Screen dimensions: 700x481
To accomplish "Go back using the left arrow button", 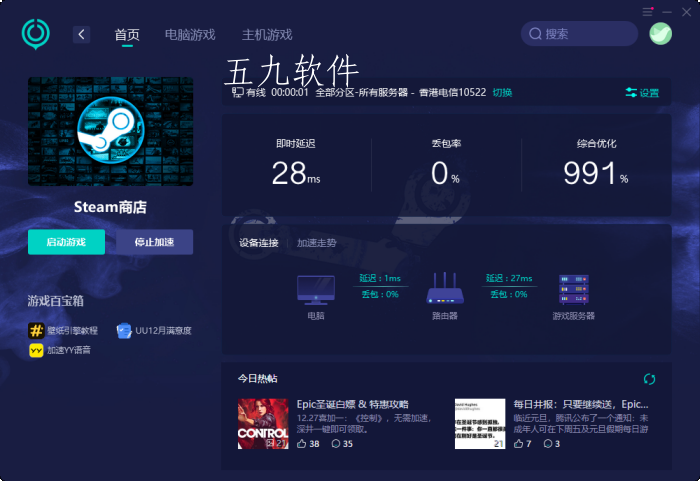I will pyautogui.click(x=81, y=34).
